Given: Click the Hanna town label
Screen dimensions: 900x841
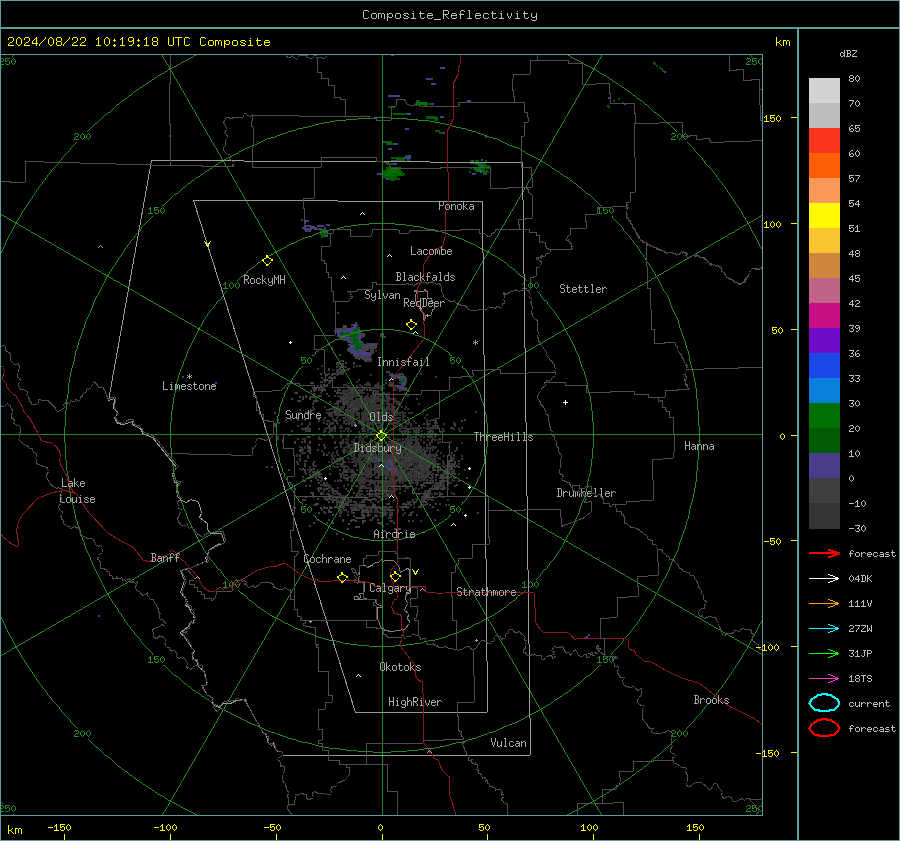Looking at the screenshot, I should pyautogui.click(x=699, y=446).
